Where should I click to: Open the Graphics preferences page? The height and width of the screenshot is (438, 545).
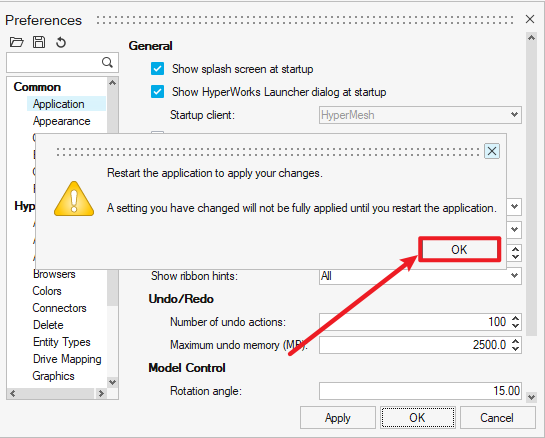click(x=54, y=376)
